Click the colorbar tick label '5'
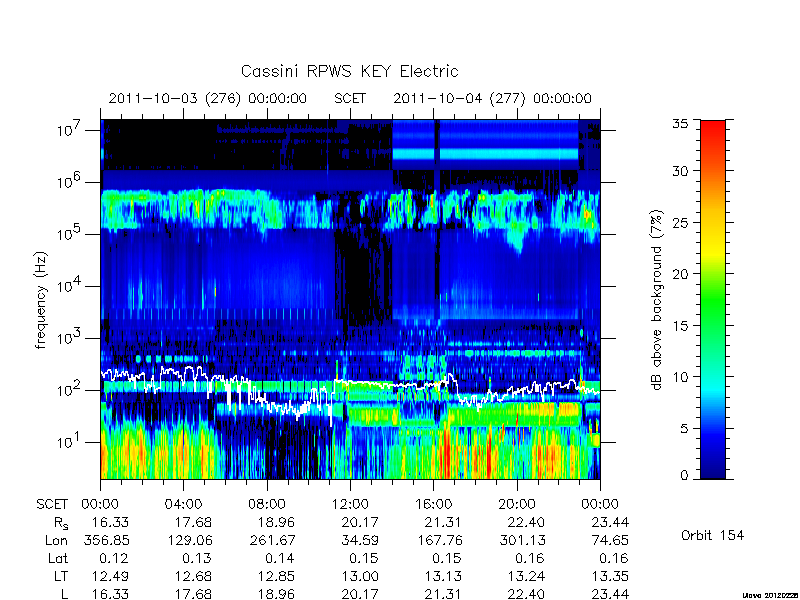800x600 pixels. pos(684,429)
